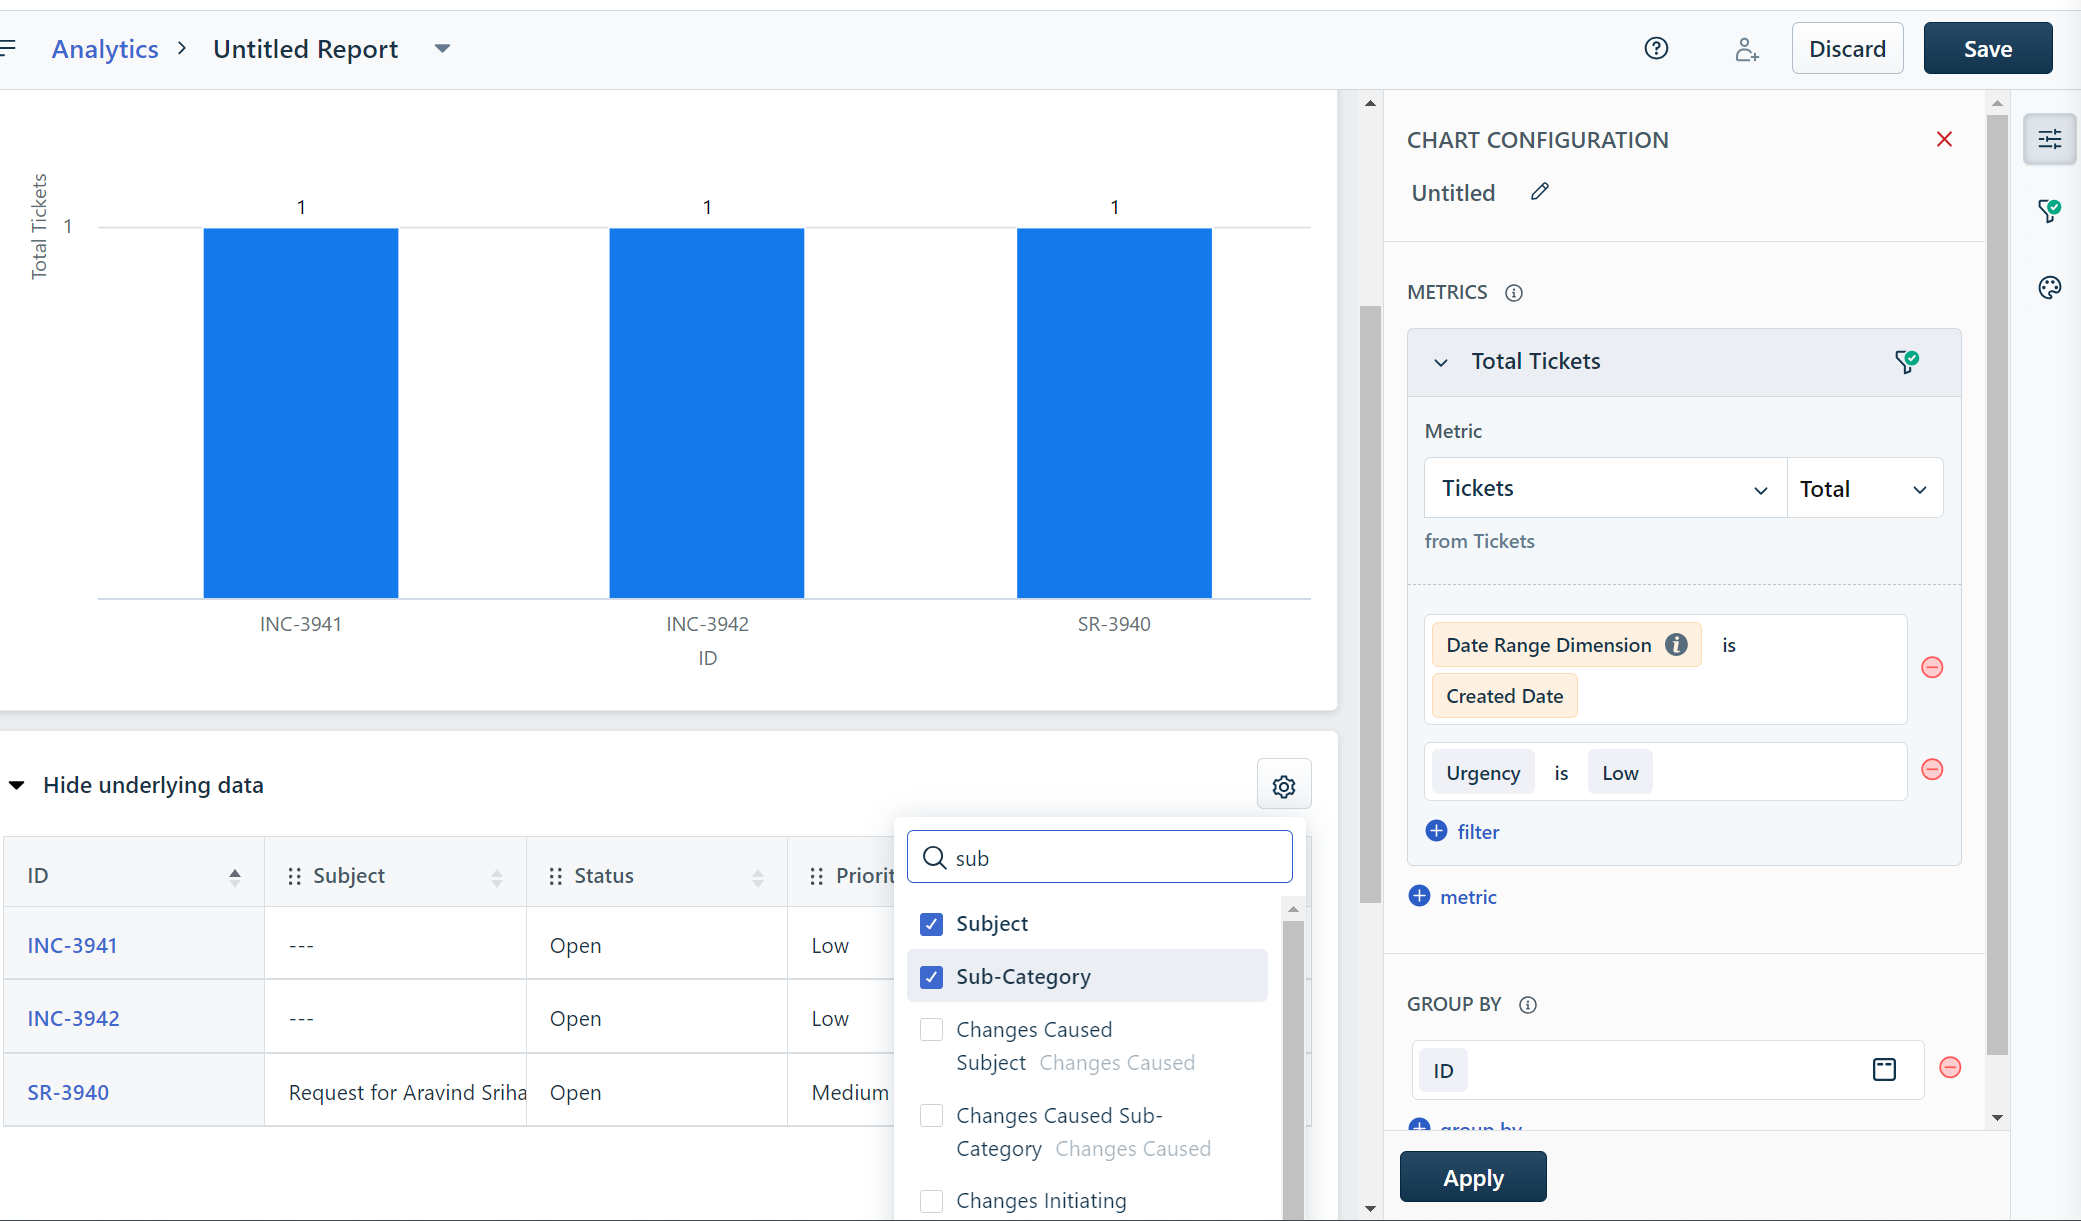Click the Total Tickets metric filter icon

pos(1907,361)
